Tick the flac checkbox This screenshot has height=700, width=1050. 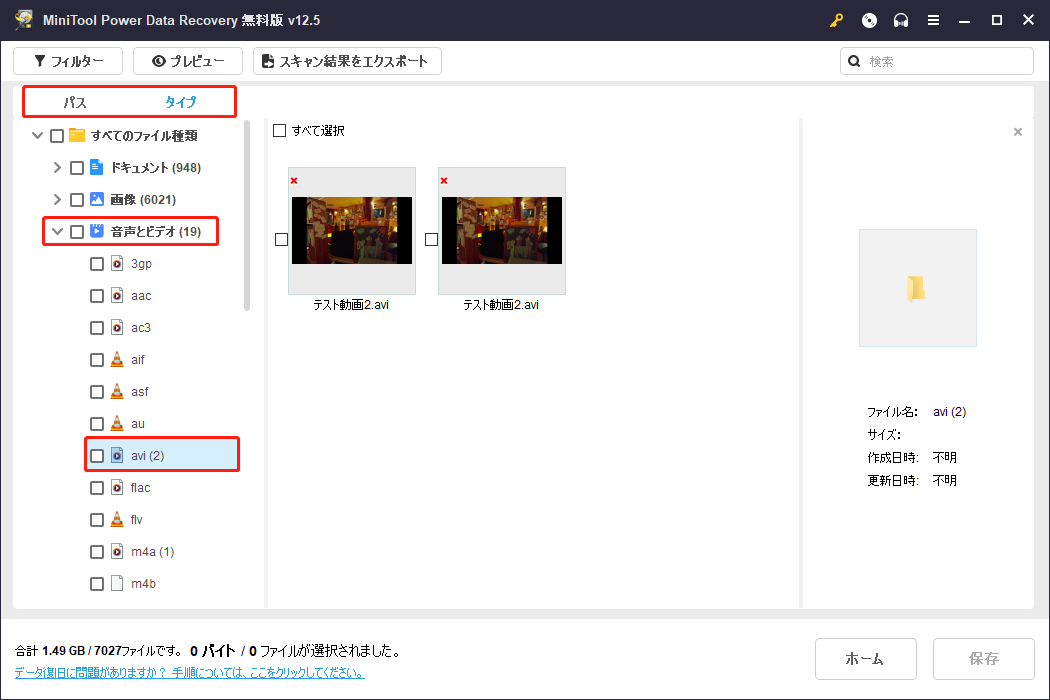[x=97, y=488]
